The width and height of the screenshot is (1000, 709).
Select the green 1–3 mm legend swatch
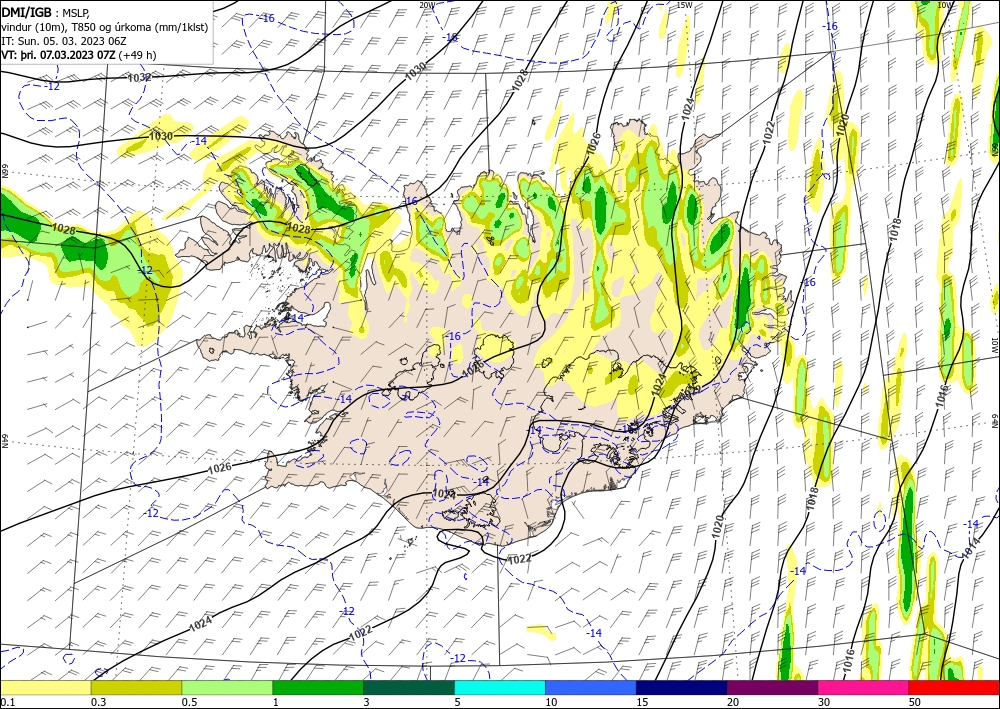pos(318,688)
